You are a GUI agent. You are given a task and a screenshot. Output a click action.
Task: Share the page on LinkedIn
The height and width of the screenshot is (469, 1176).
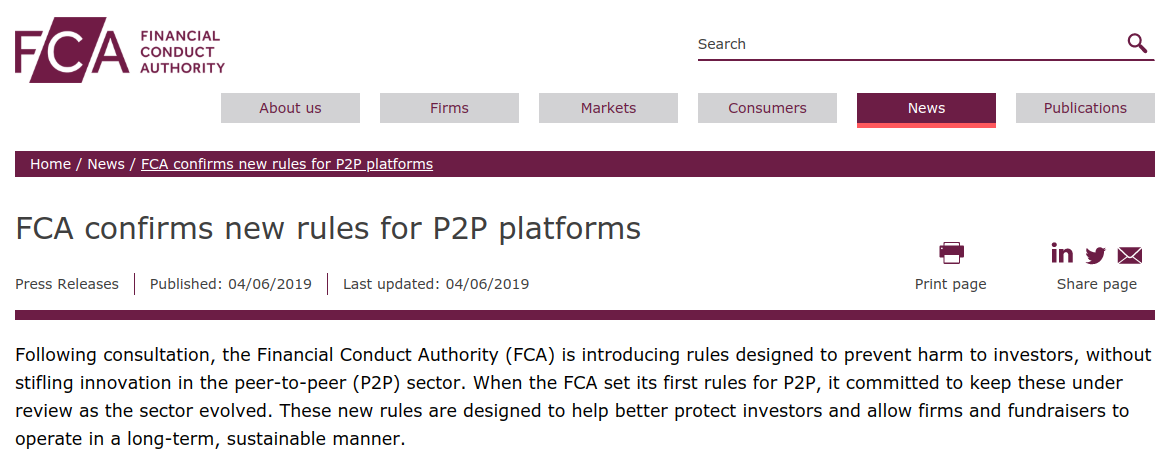(1062, 254)
